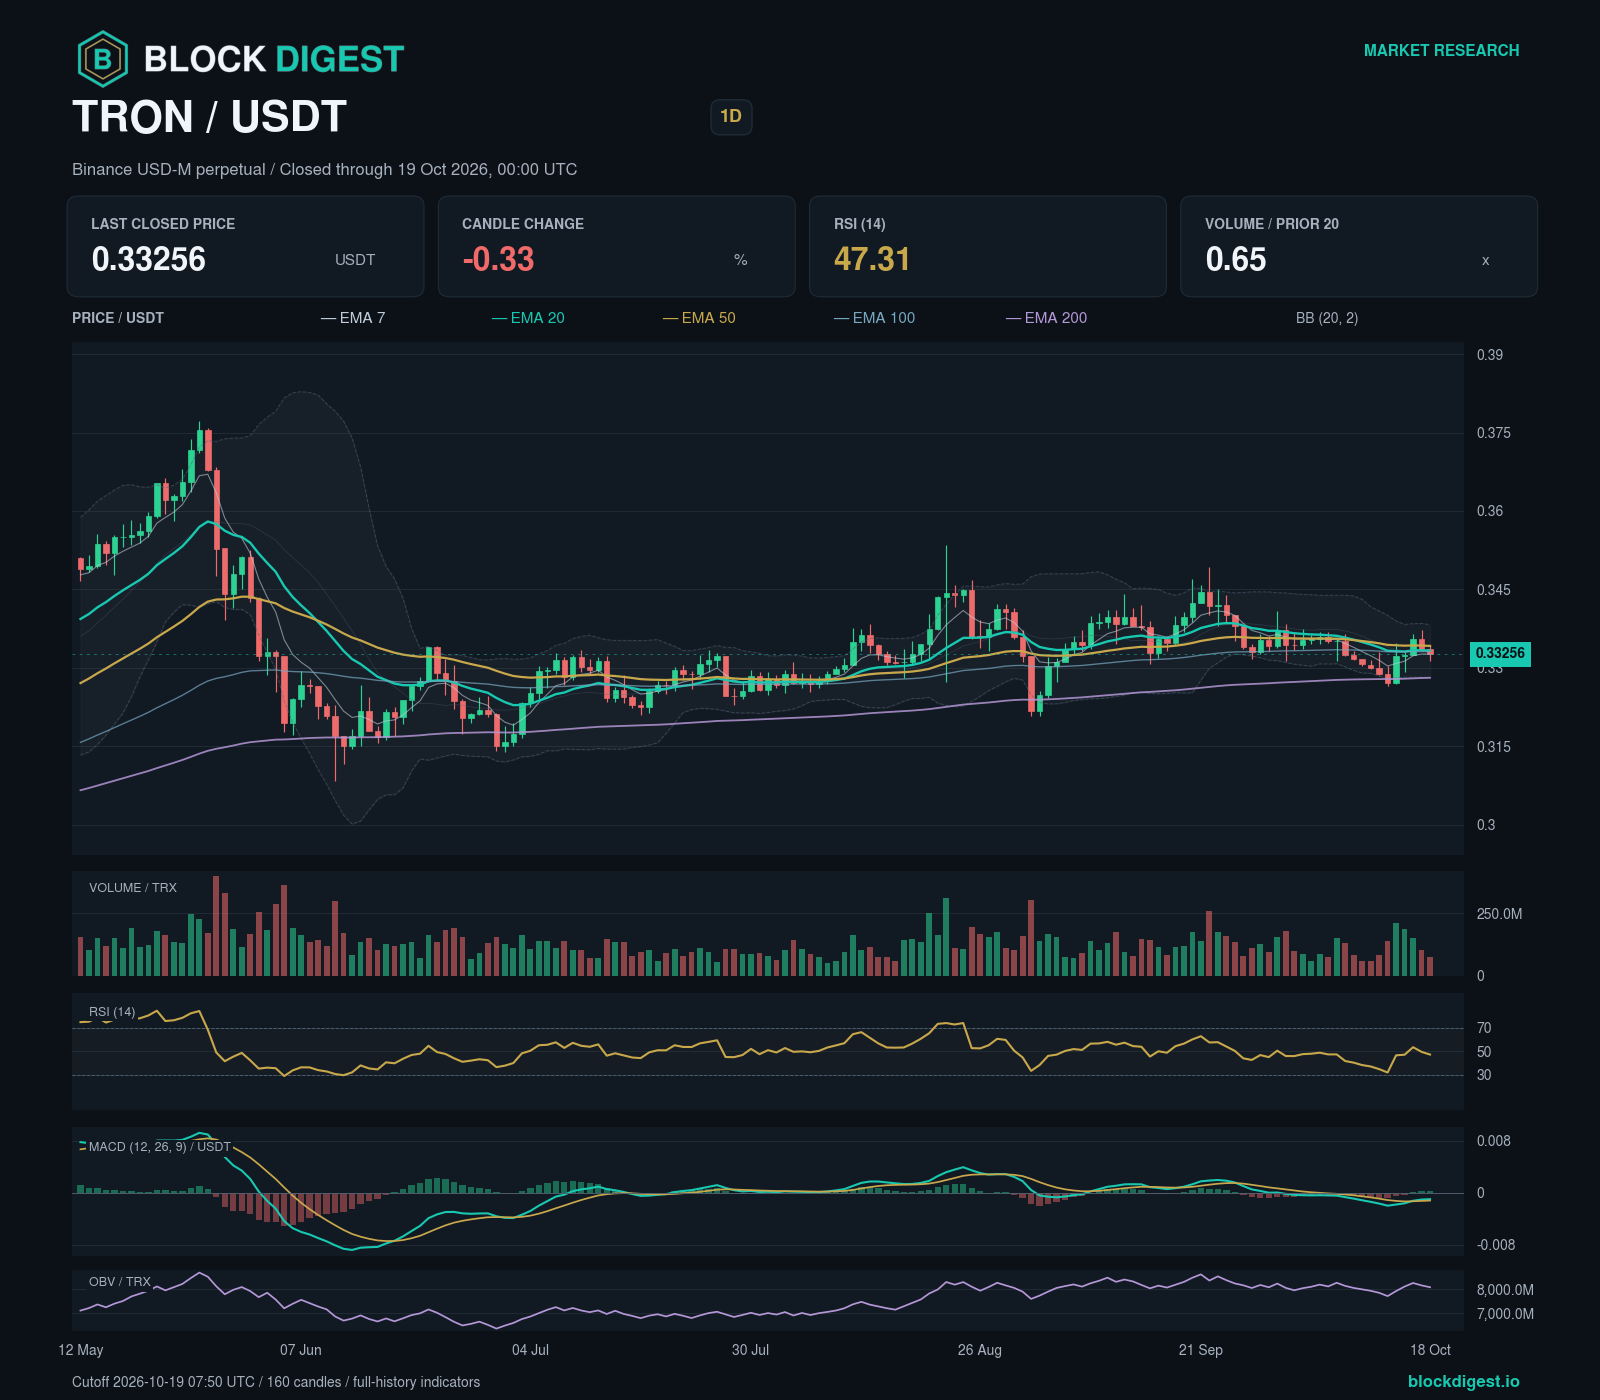
Task: Click the 12 May date axis label
Action: point(81,1350)
